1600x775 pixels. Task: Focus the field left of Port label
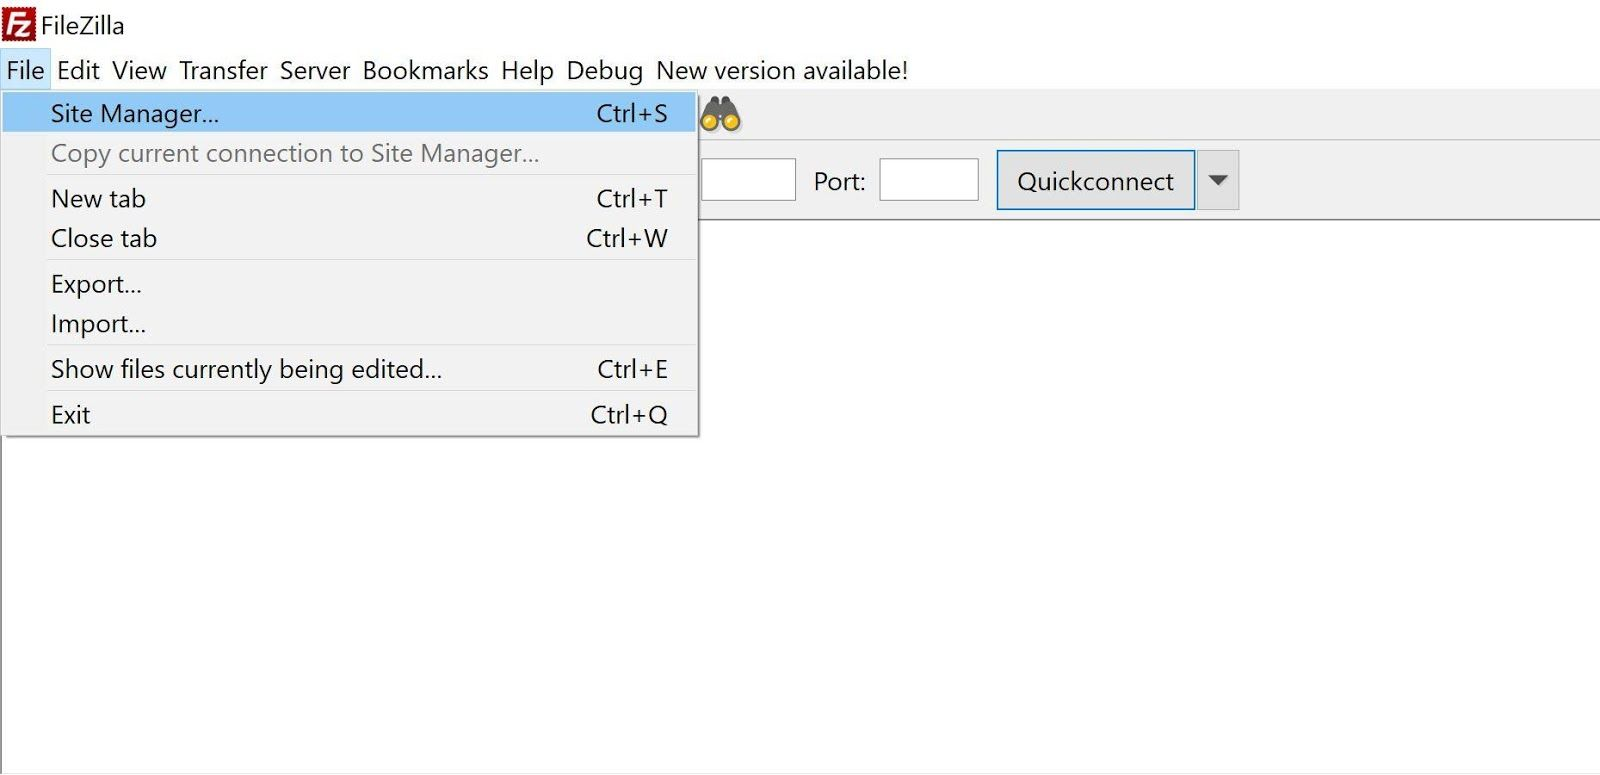tap(748, 180)
